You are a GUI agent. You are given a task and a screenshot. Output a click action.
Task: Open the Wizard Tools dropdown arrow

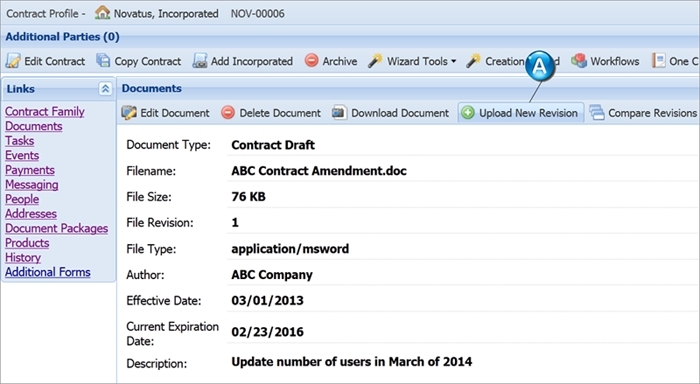point(454,61)
